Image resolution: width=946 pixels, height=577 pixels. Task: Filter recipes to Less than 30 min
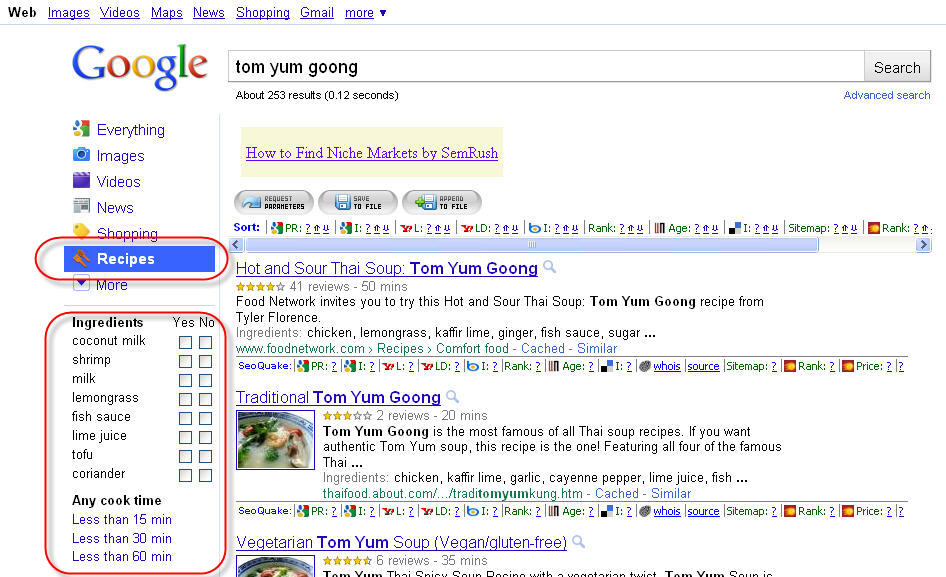[x=122, y=538]
